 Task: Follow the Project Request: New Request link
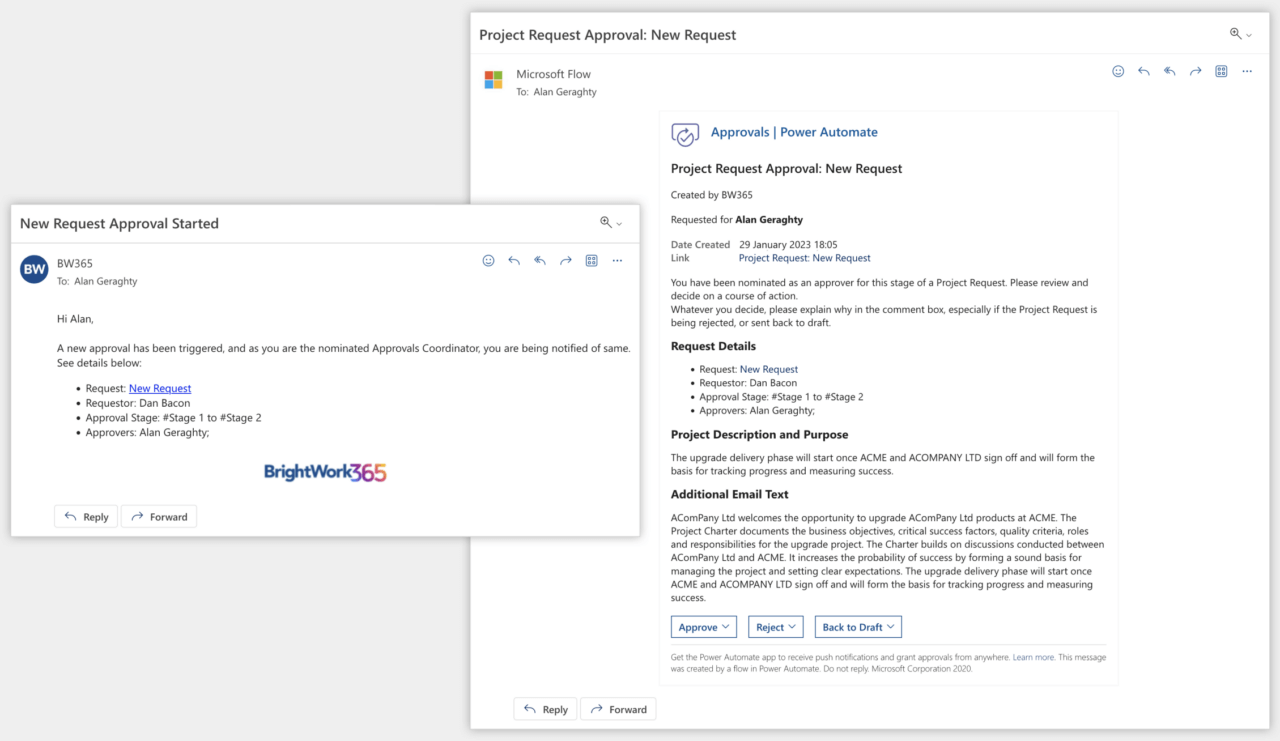coord(804,257)
